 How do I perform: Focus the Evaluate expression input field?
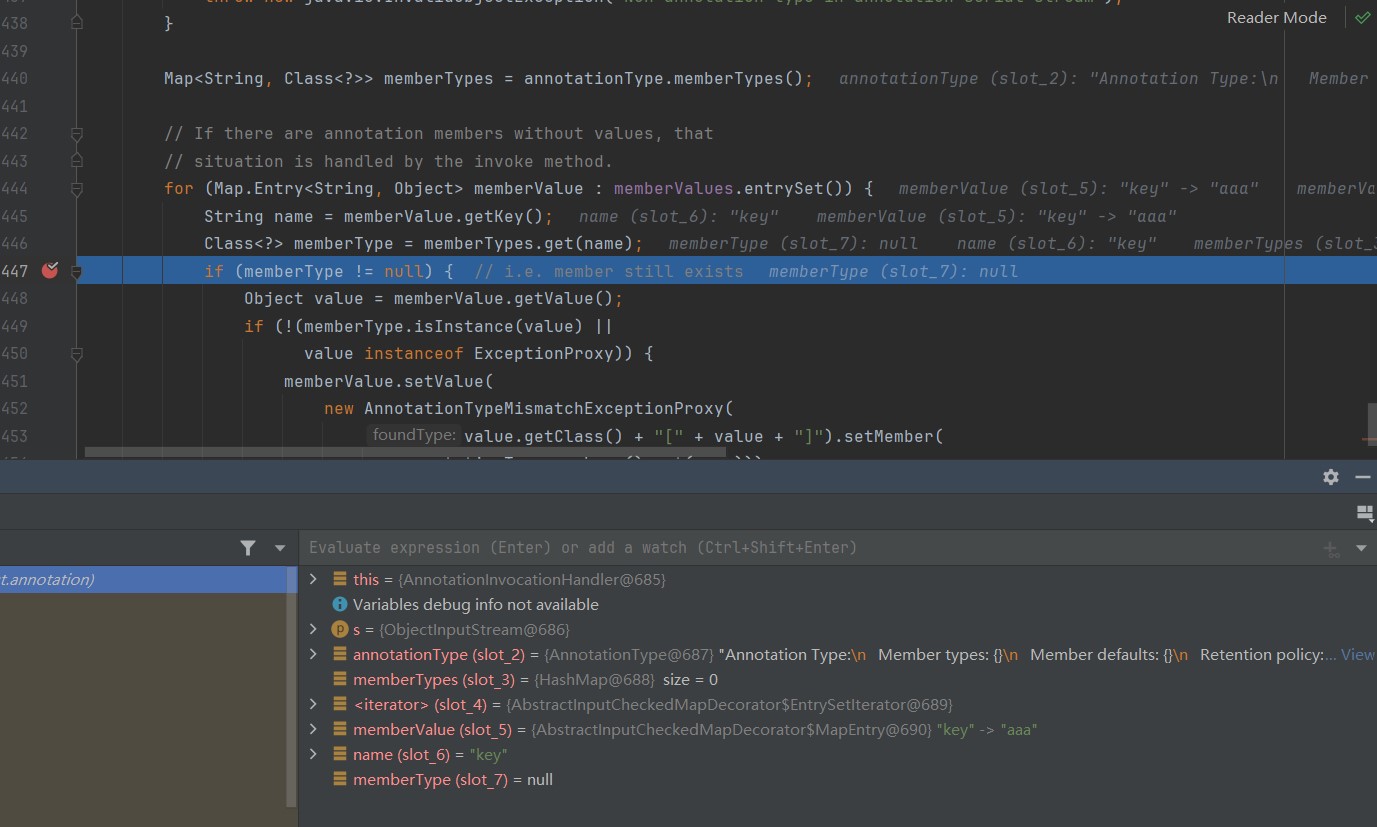pos(810,548)
